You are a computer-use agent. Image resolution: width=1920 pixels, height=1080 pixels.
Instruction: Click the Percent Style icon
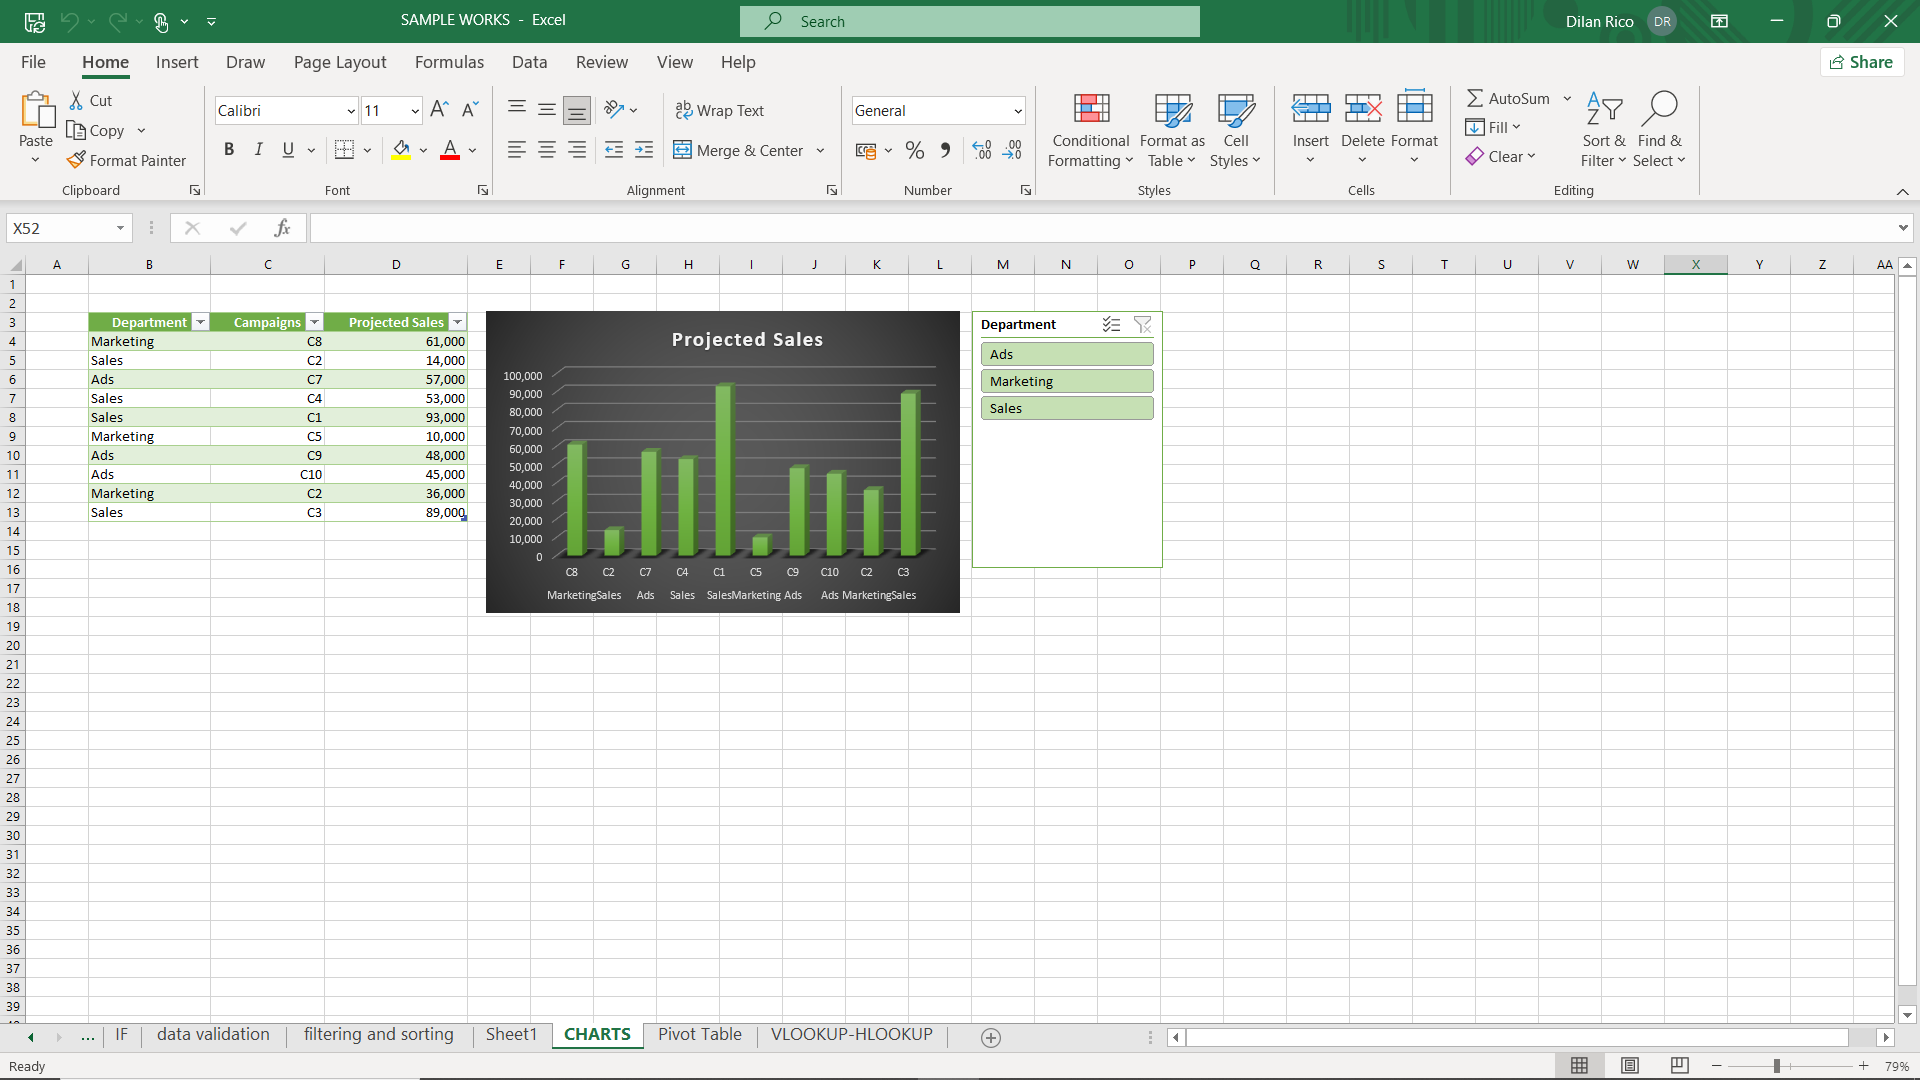point(914,150)
